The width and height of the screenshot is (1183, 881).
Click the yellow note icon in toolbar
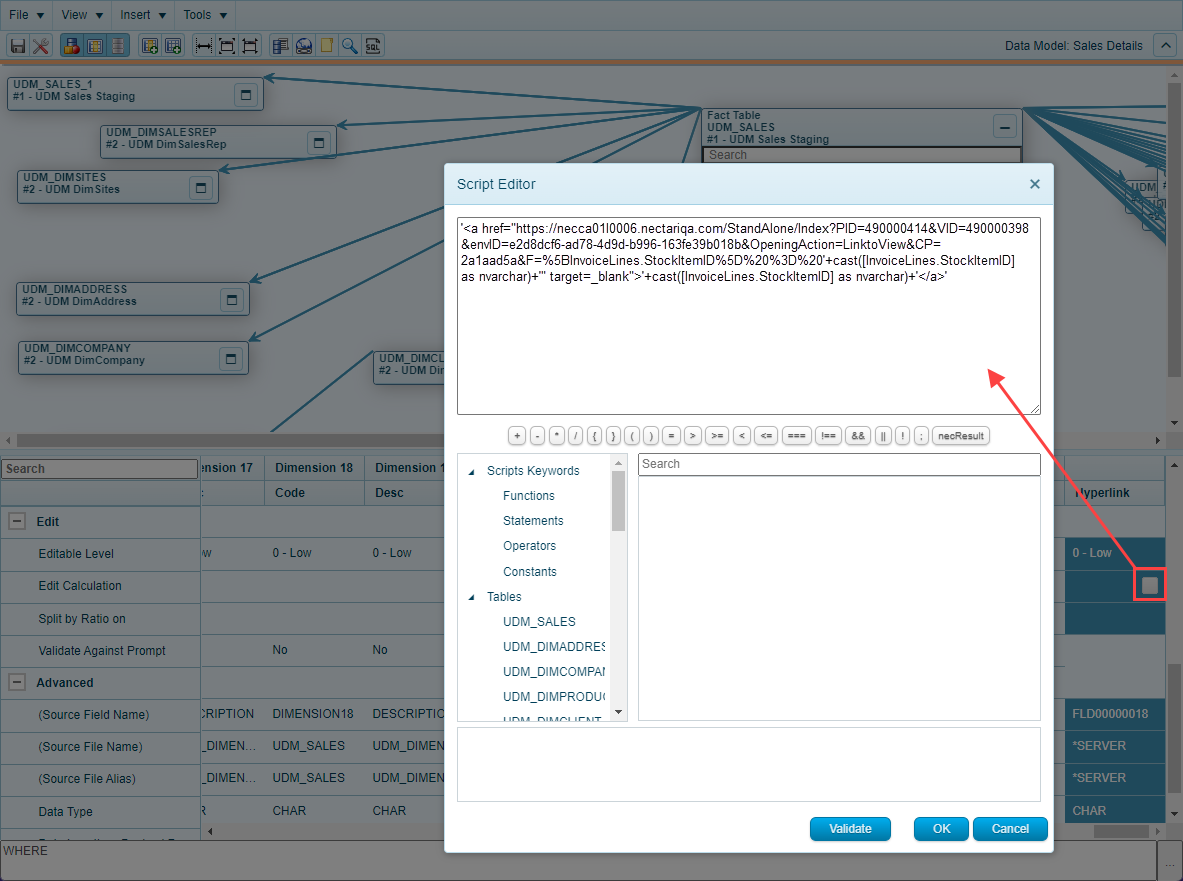click(x=326, y=46)
